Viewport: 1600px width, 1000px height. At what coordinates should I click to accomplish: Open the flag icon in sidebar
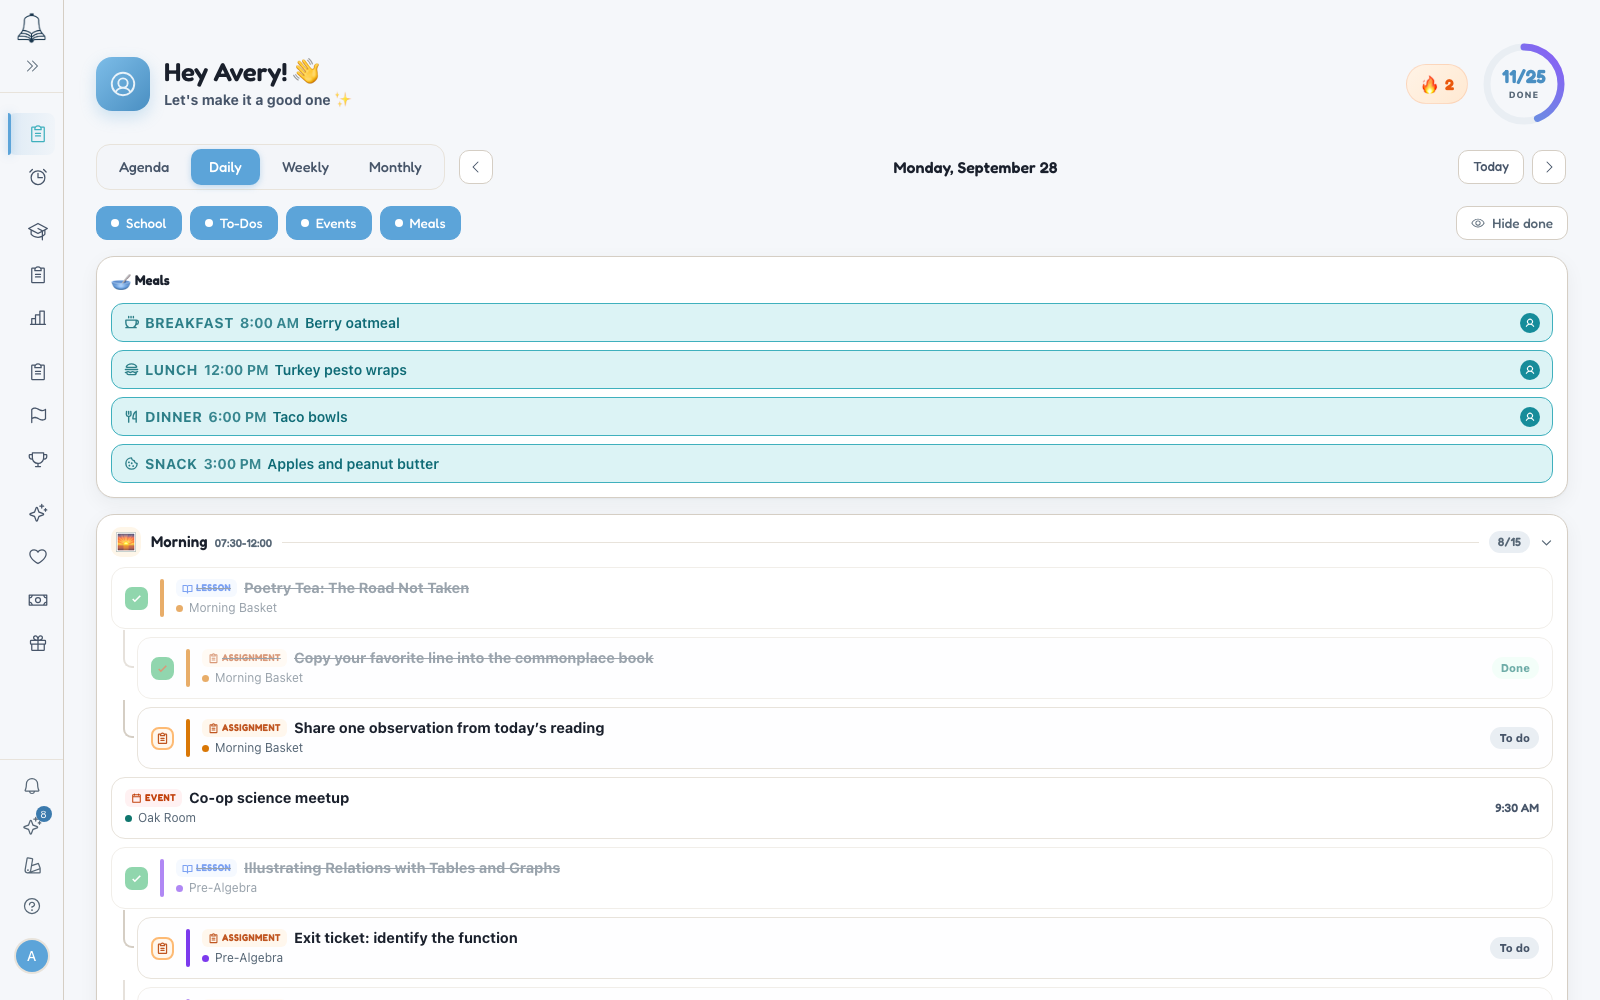(x=38, y=415)
